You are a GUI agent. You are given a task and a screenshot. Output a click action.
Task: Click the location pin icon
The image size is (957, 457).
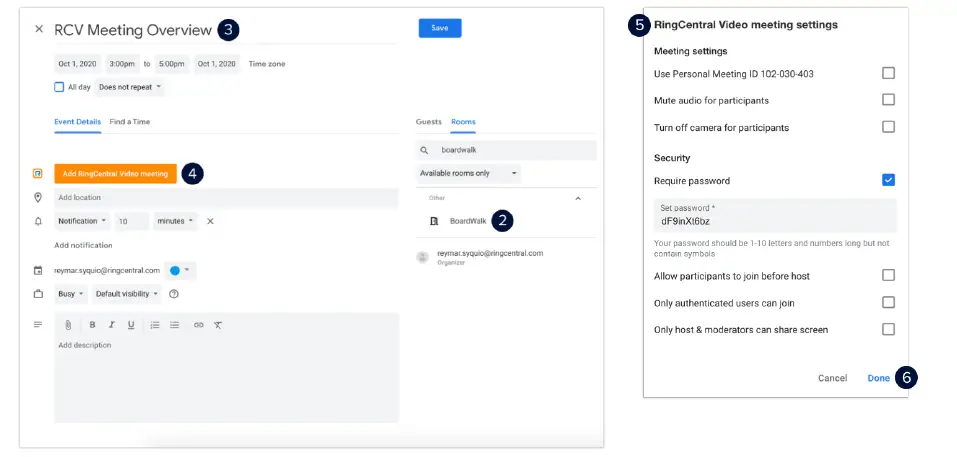38,198
